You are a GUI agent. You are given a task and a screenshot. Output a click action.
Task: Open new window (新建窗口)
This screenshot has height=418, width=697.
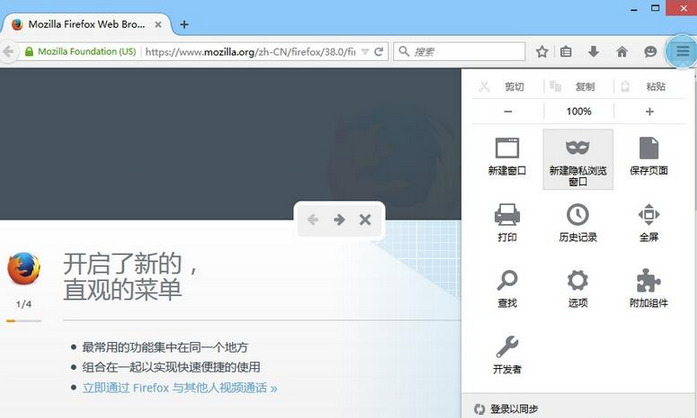[507, 157]
